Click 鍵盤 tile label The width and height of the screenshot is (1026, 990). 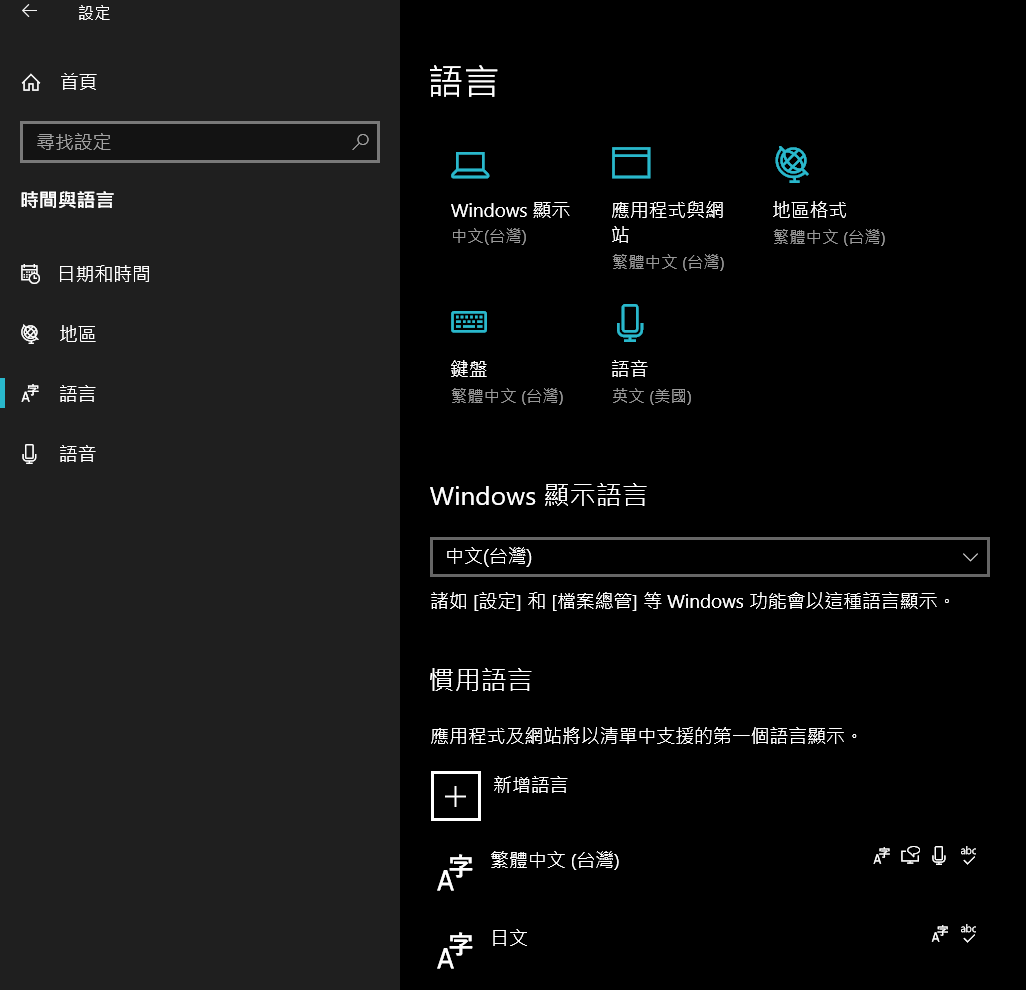(x=469, y=369)
